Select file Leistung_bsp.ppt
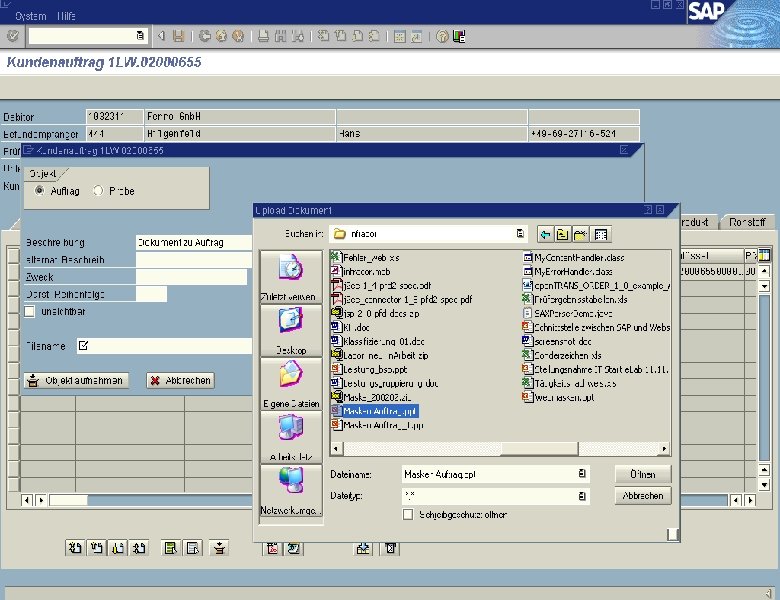The height and width of the screenshot is (600, 780). (x=369, y=369)
